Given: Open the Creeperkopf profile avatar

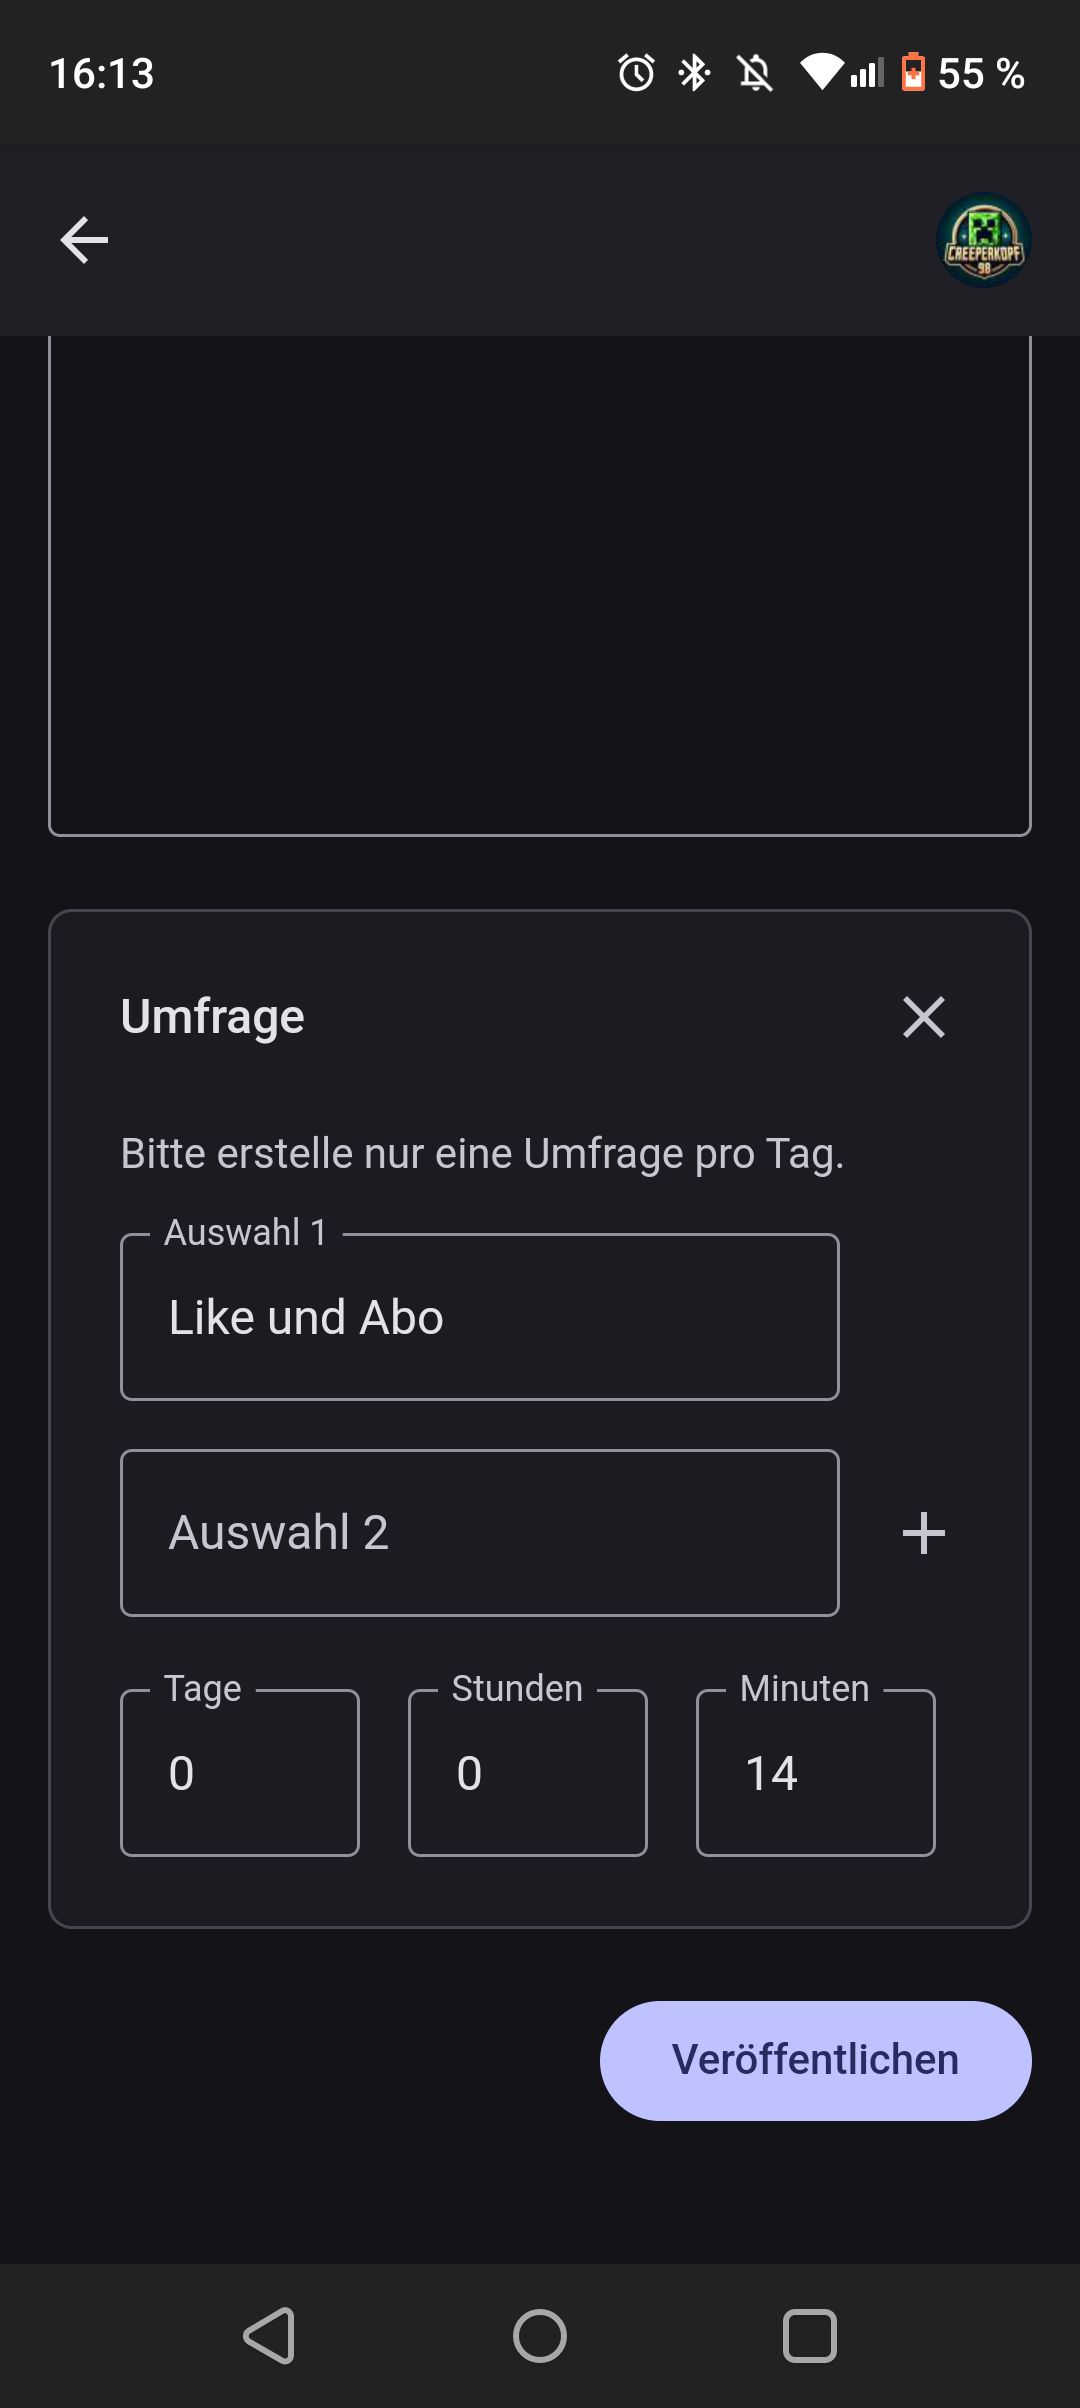Looking at the screenshot, I should point(984,241).
